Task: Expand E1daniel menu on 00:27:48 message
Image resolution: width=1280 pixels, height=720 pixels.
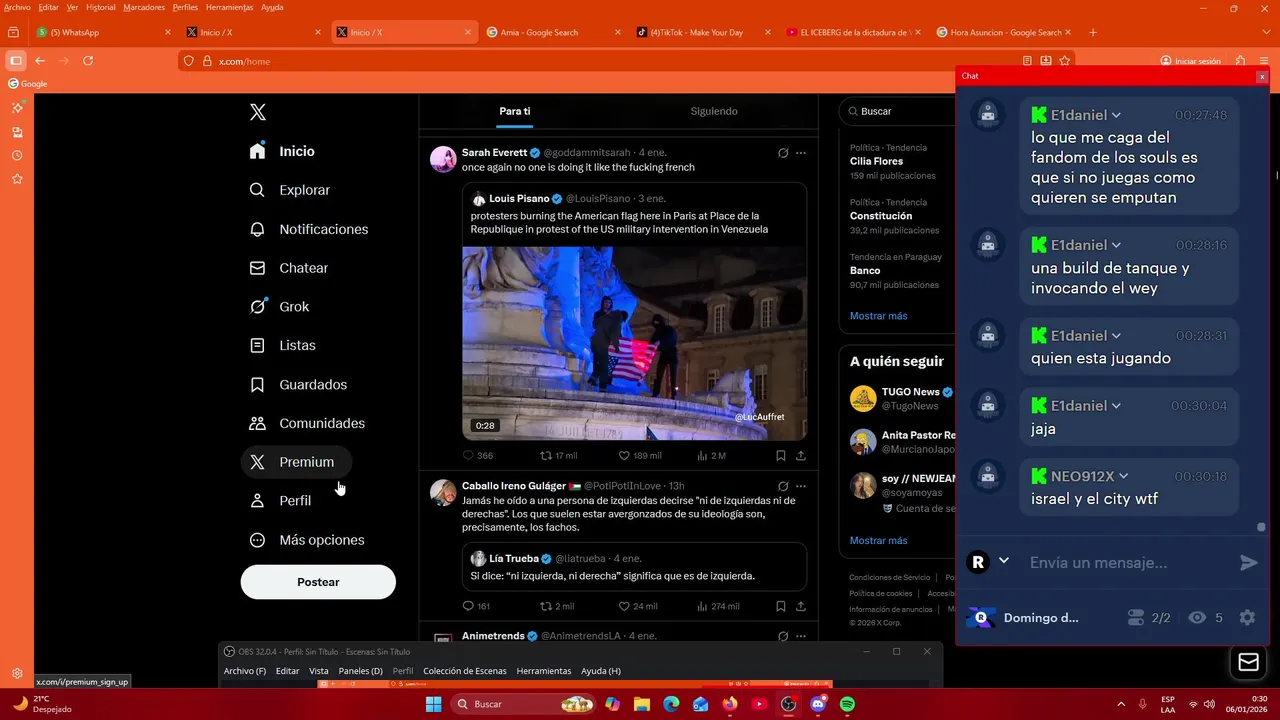Action: (1116, 115)
